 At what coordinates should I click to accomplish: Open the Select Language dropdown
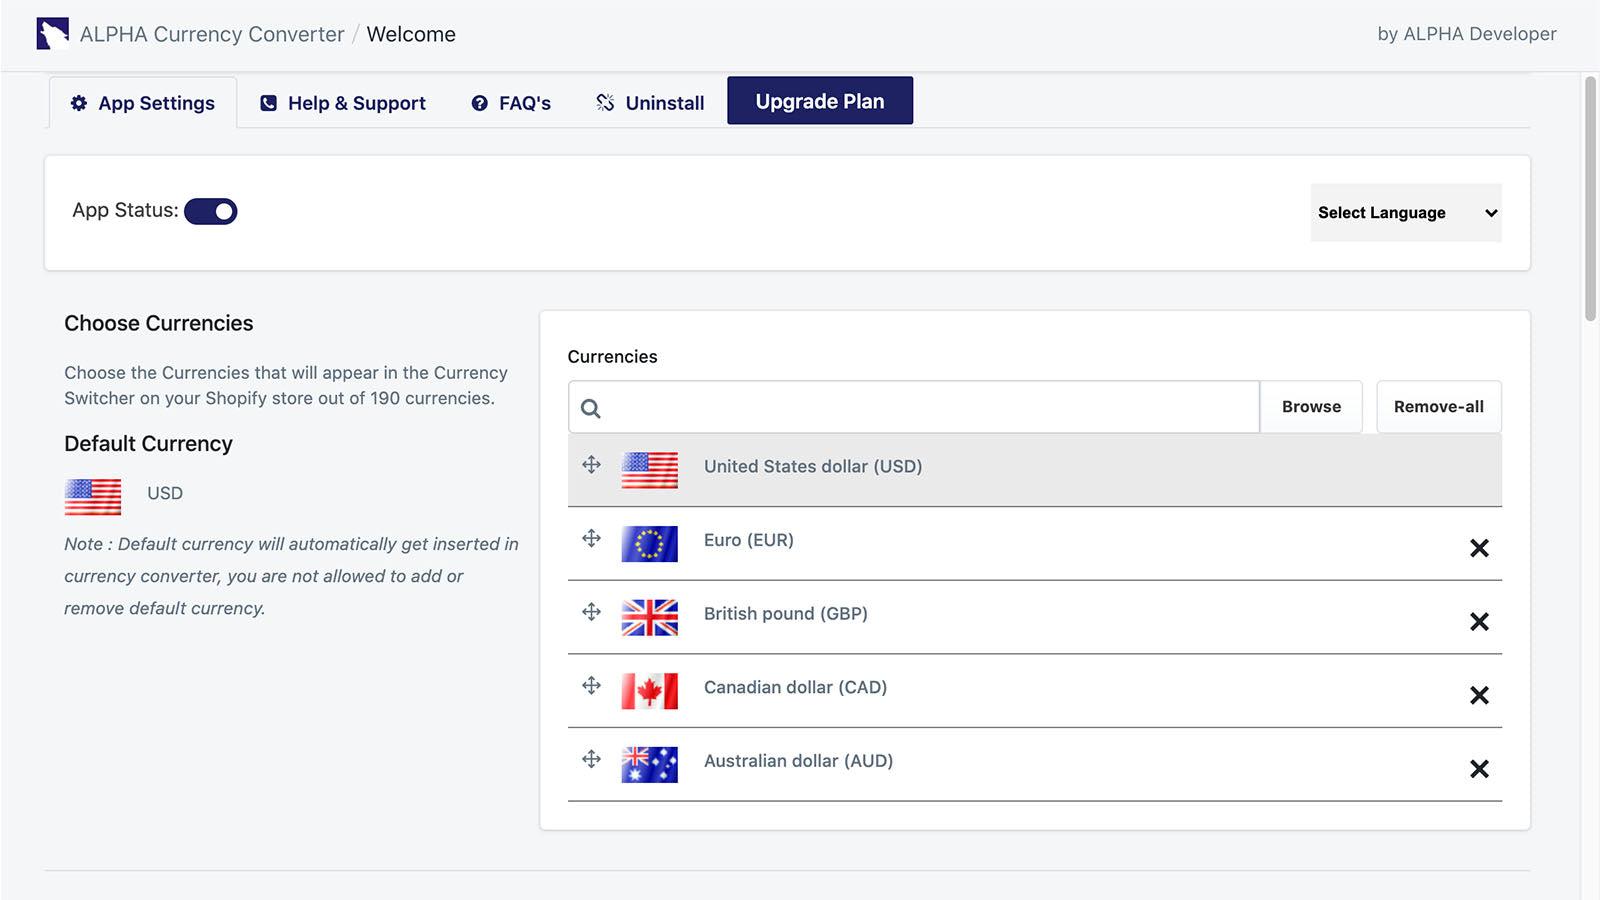click(1405, 212)
